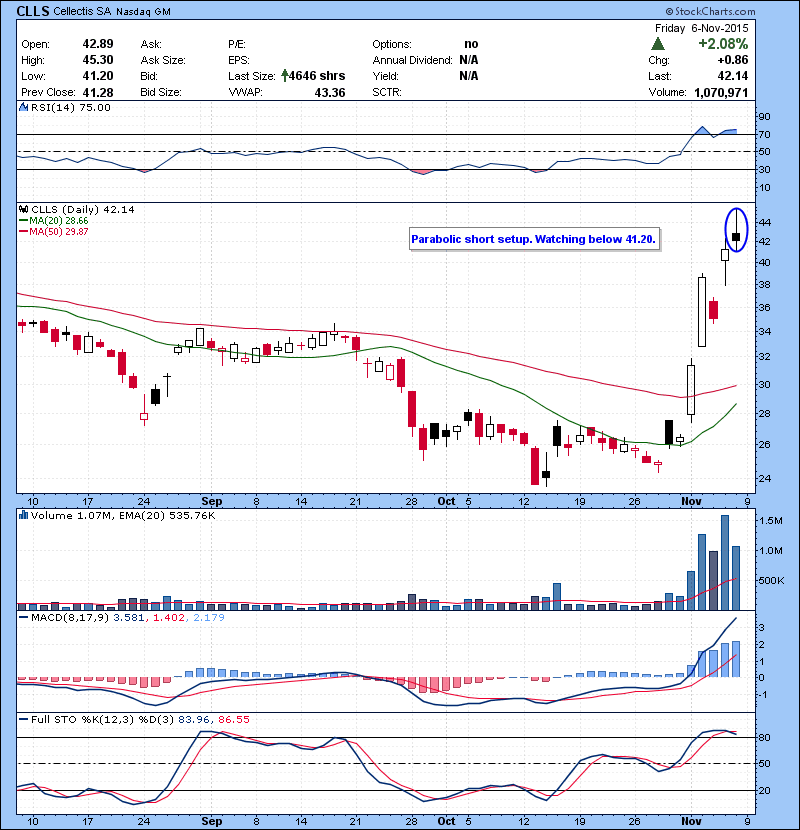
Task: Click the 1.5M volume axis label
Action: tap(770, 521)
